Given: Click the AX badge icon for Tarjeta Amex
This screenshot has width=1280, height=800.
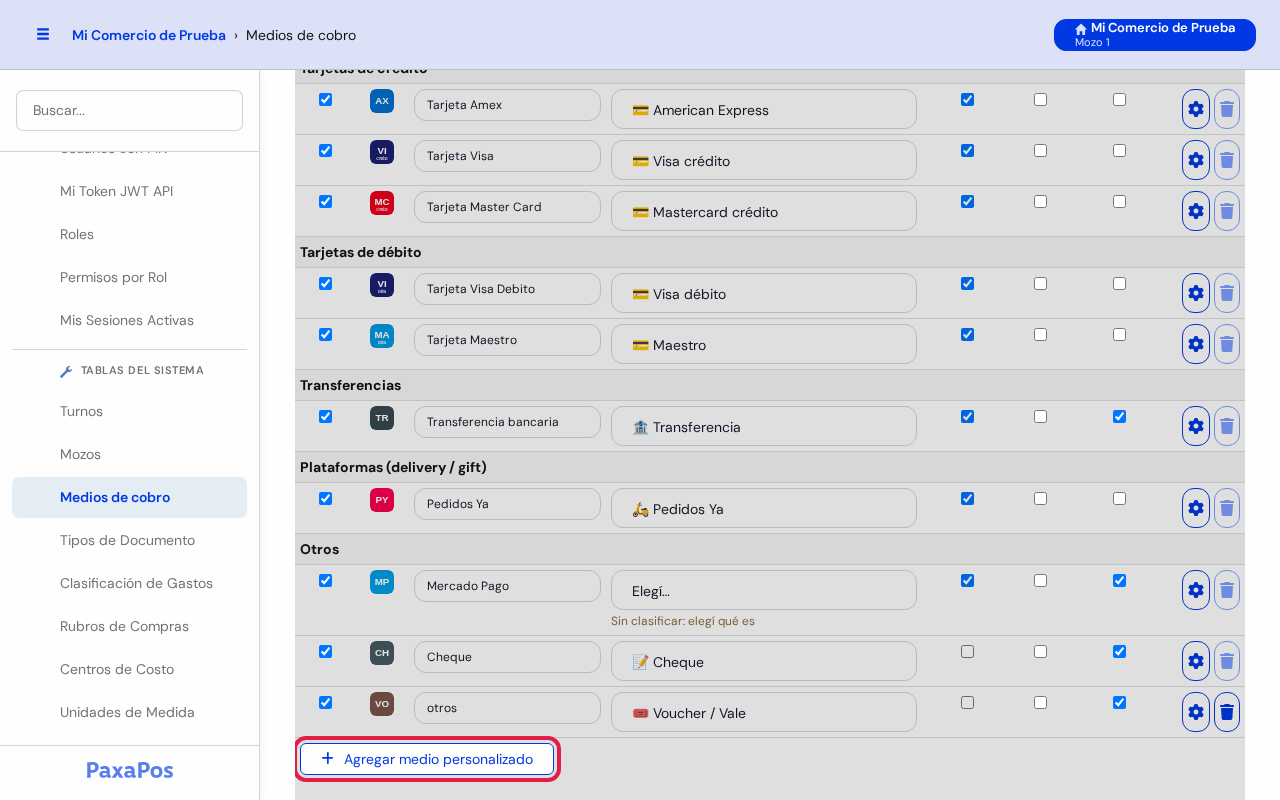Looking at the screenshot, I should click(x=382, y=101).
